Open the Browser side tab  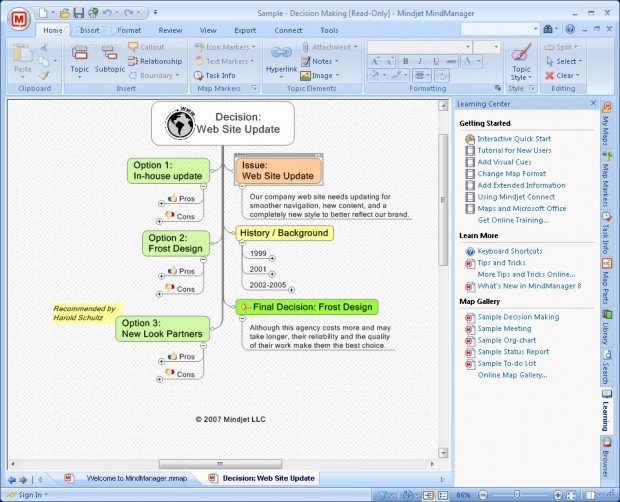click(606, 457)
